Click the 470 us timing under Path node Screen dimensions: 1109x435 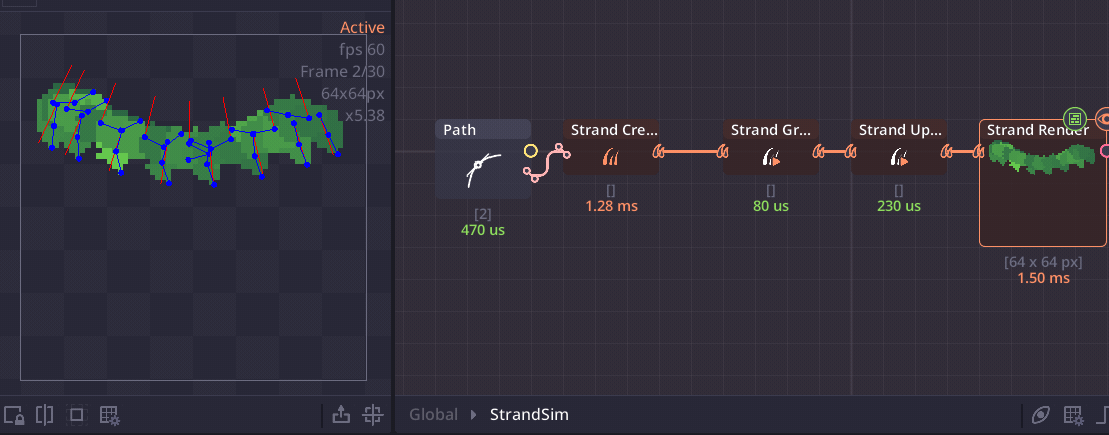click(482, 230)
